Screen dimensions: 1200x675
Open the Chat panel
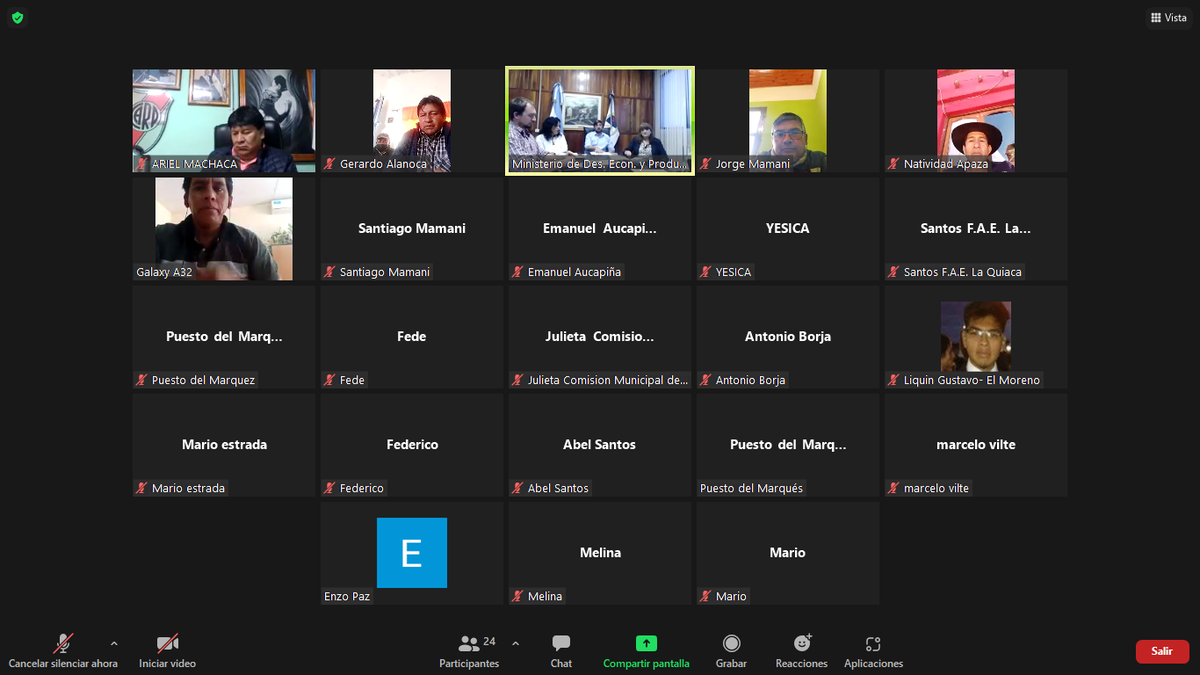point(561,651)
